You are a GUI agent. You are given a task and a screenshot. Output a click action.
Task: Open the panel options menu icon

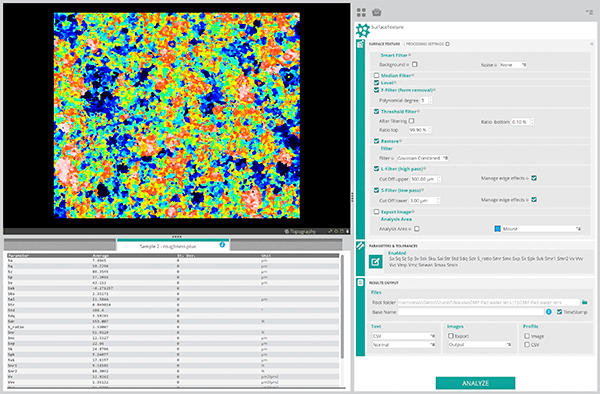[589, 12]
